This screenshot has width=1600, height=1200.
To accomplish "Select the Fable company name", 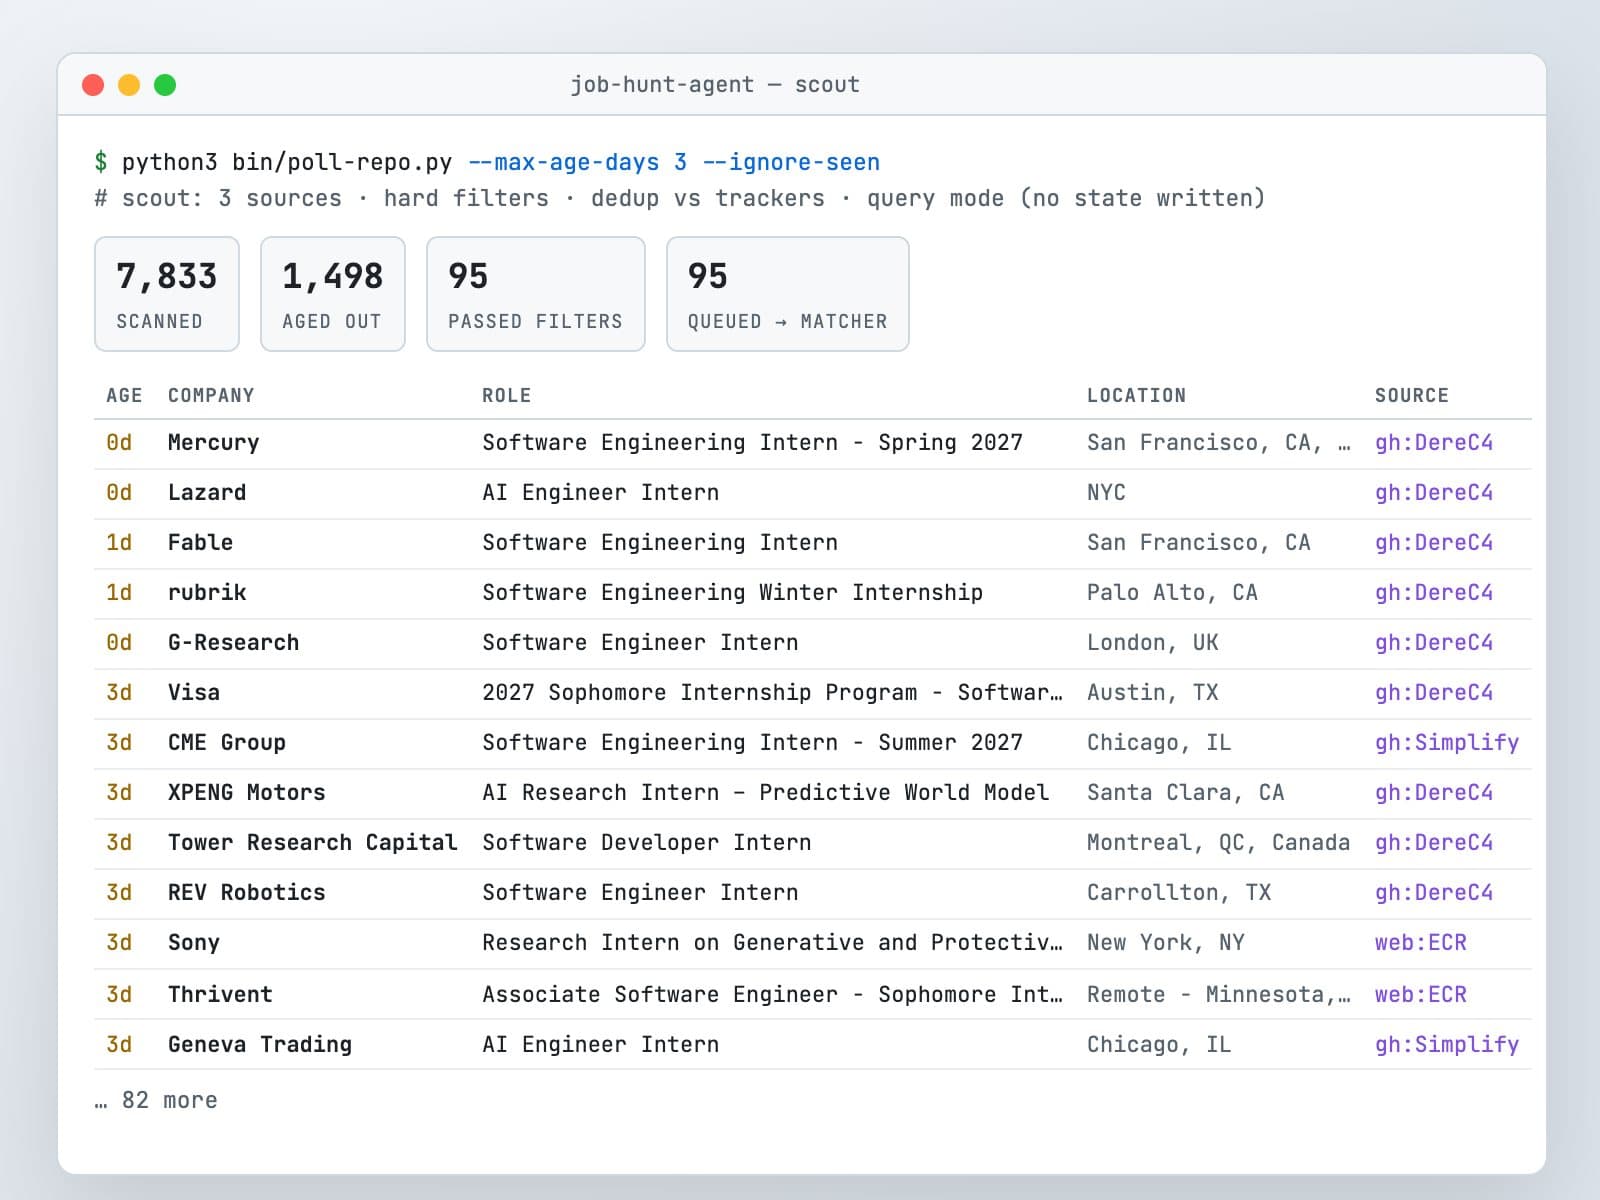I will 200,543.
